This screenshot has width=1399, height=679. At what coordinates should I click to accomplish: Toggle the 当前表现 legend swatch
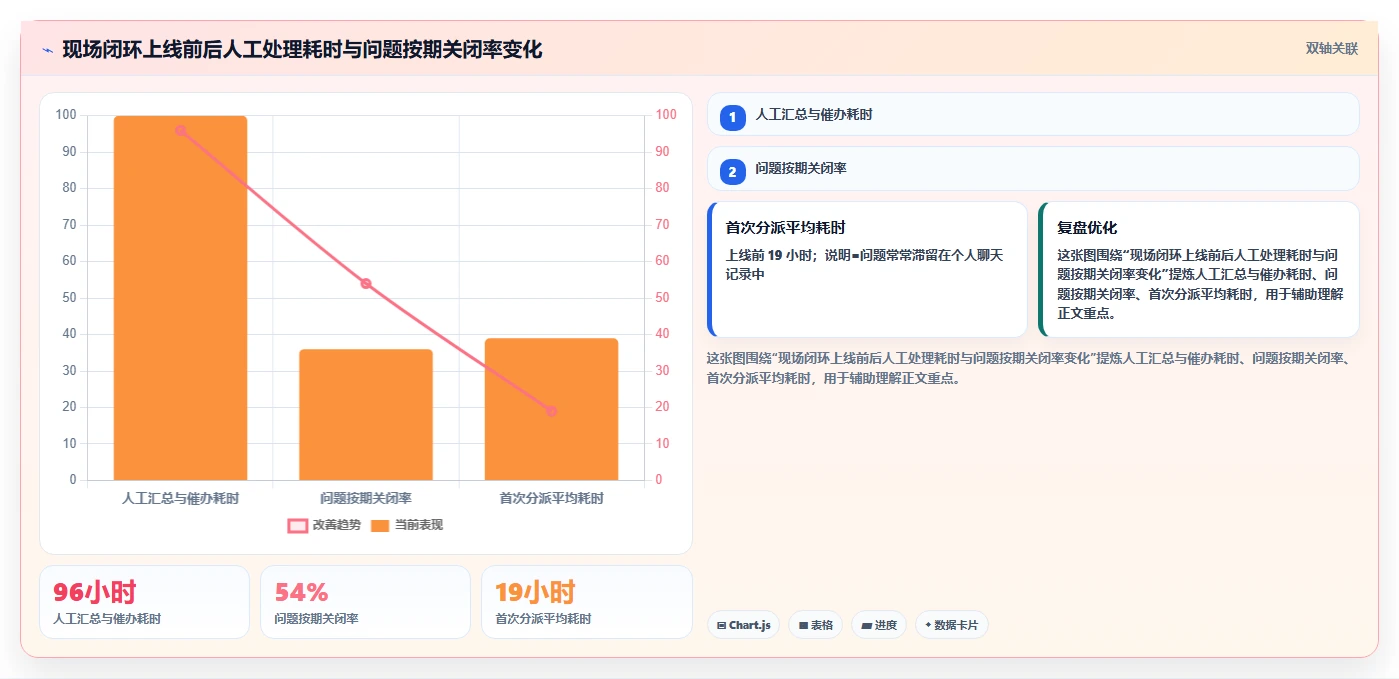[x=380, y=525]
